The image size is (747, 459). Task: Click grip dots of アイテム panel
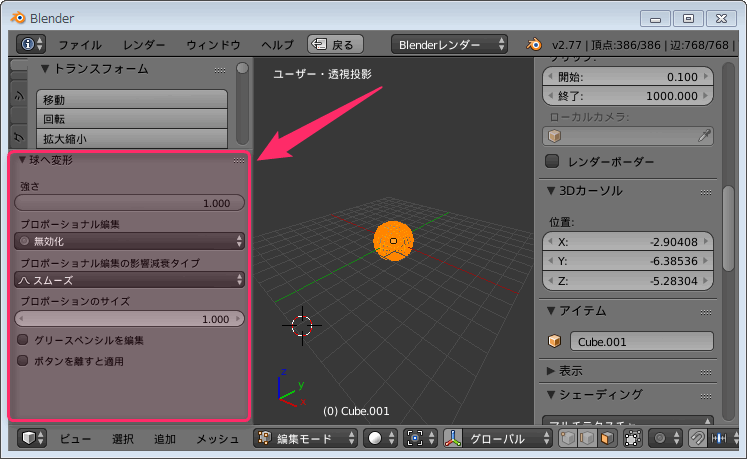pos(706,313)
